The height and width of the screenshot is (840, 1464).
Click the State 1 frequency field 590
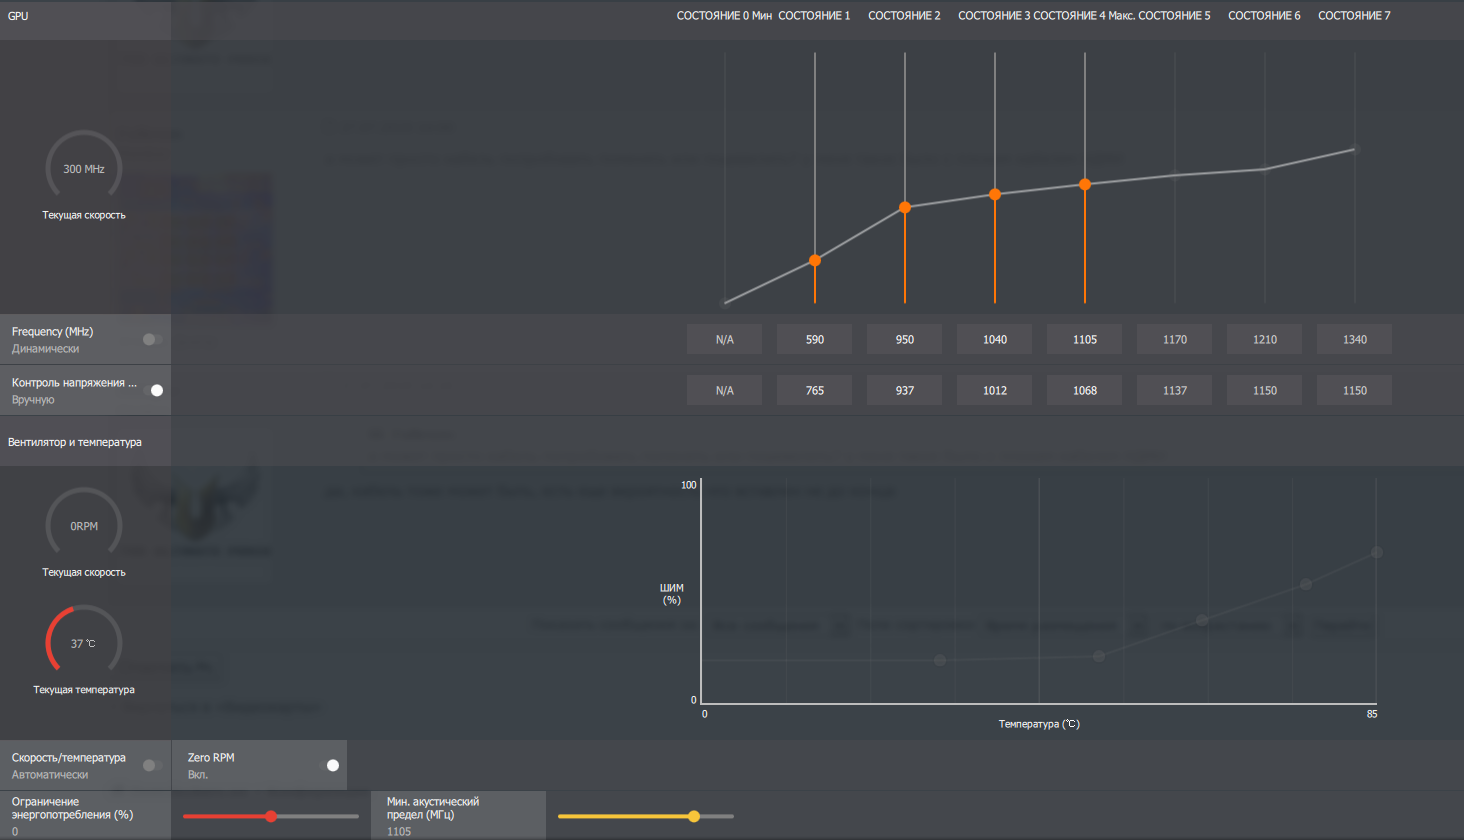(814, 340)
